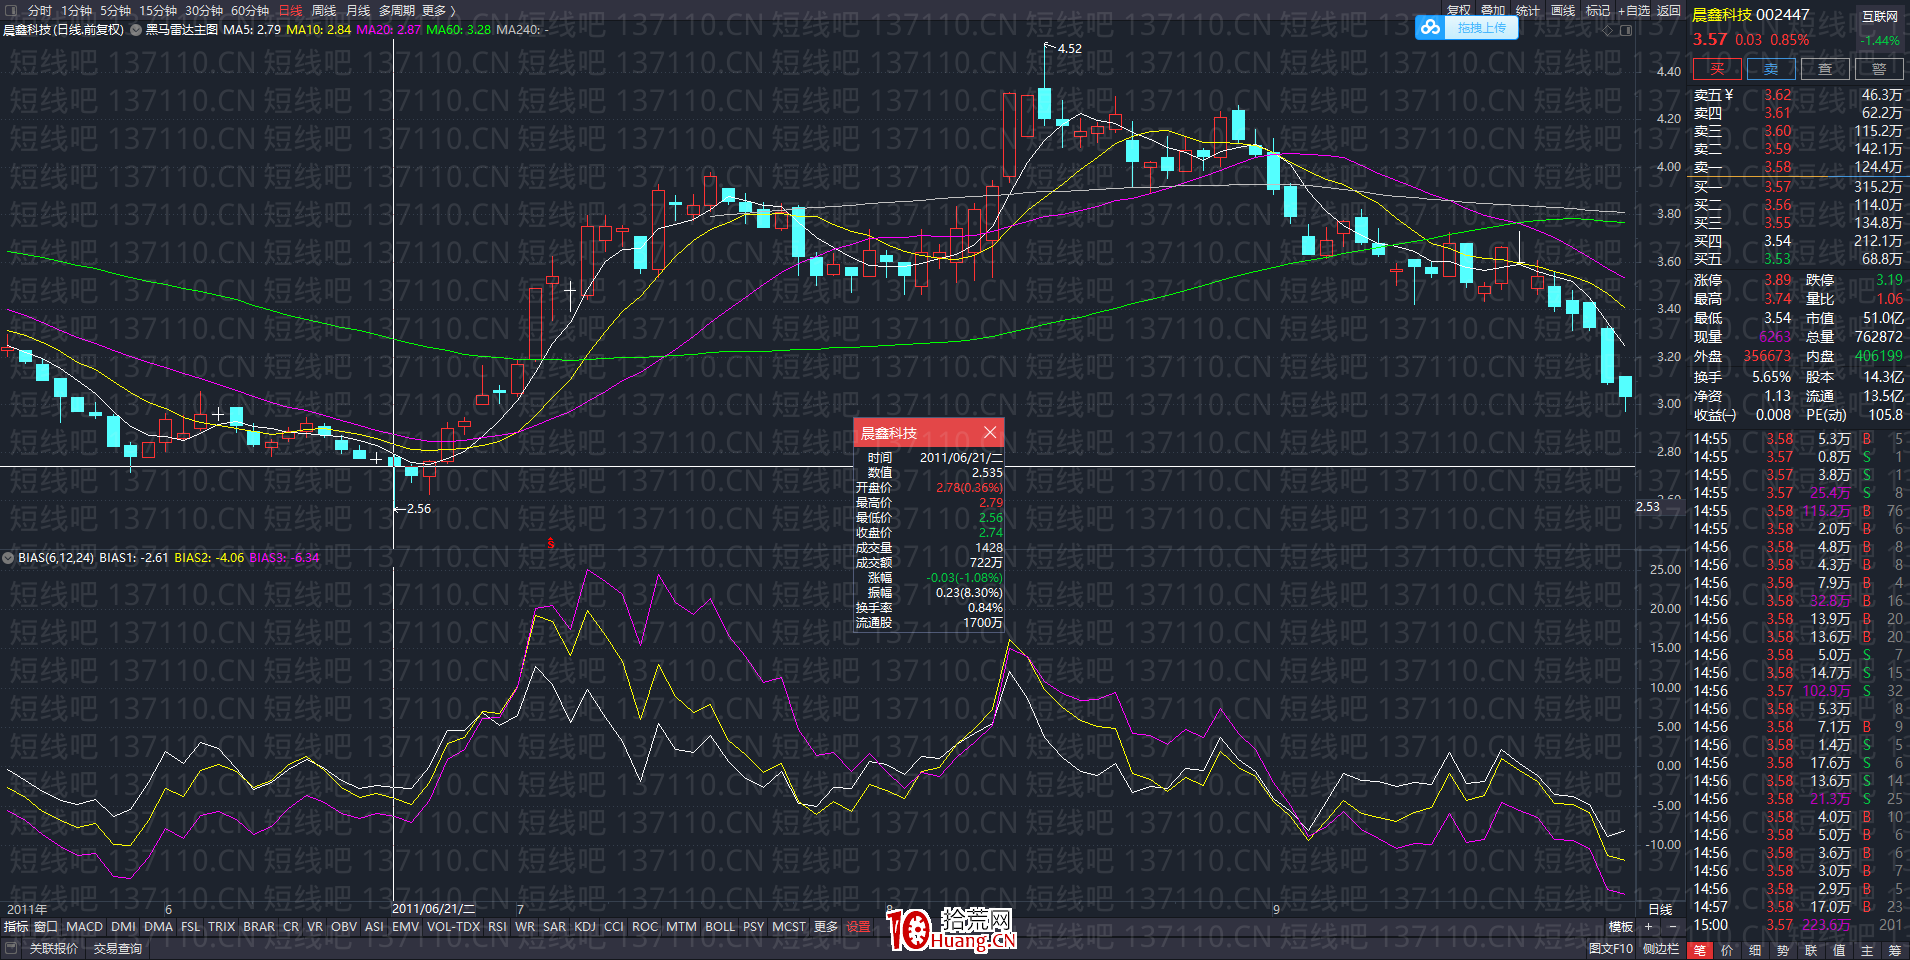Select the MACD indicator
Screen dimensions: 1910x960
[85, 927]
